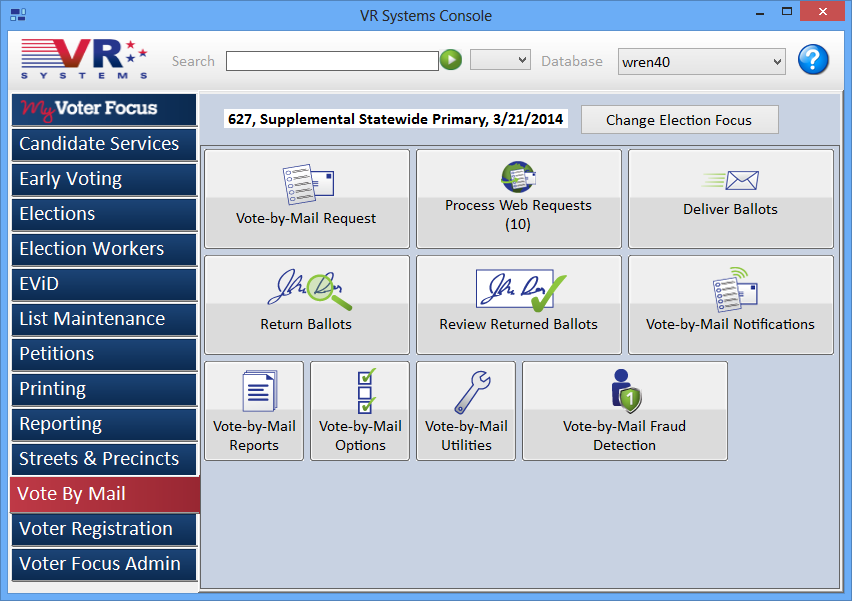This screenshot has width=852, height=601.
Task: Go to Elections module
Action: click(104, 214)
